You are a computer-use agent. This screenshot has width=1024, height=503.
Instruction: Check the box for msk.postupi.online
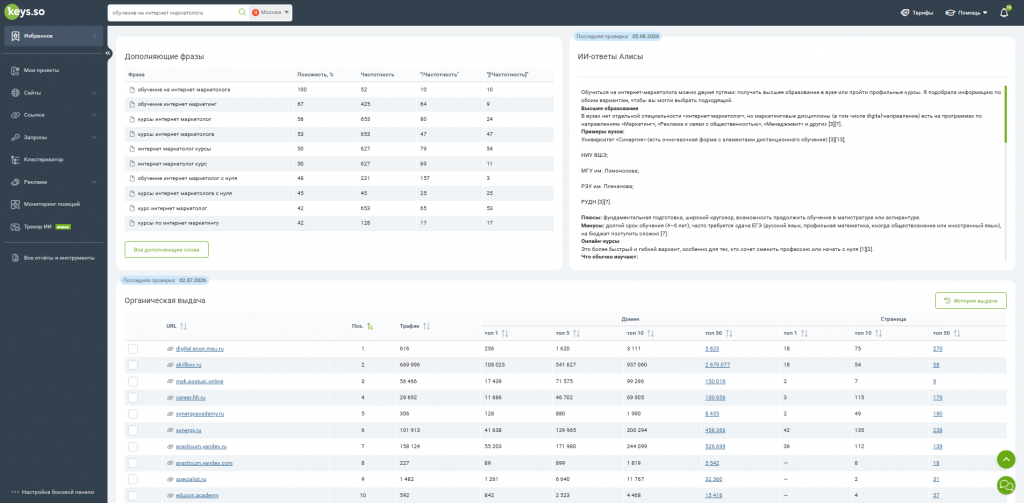[133, 381]
